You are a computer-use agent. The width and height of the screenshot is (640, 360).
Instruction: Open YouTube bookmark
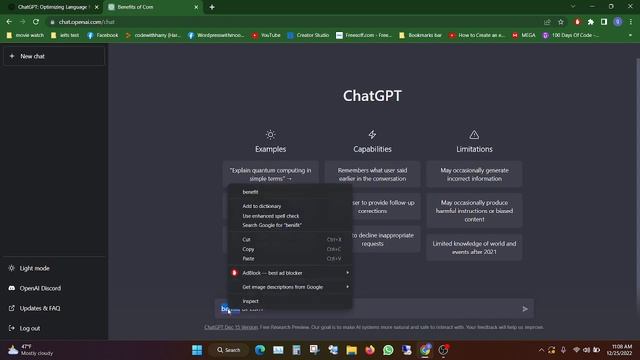click(x=266, y=35)
